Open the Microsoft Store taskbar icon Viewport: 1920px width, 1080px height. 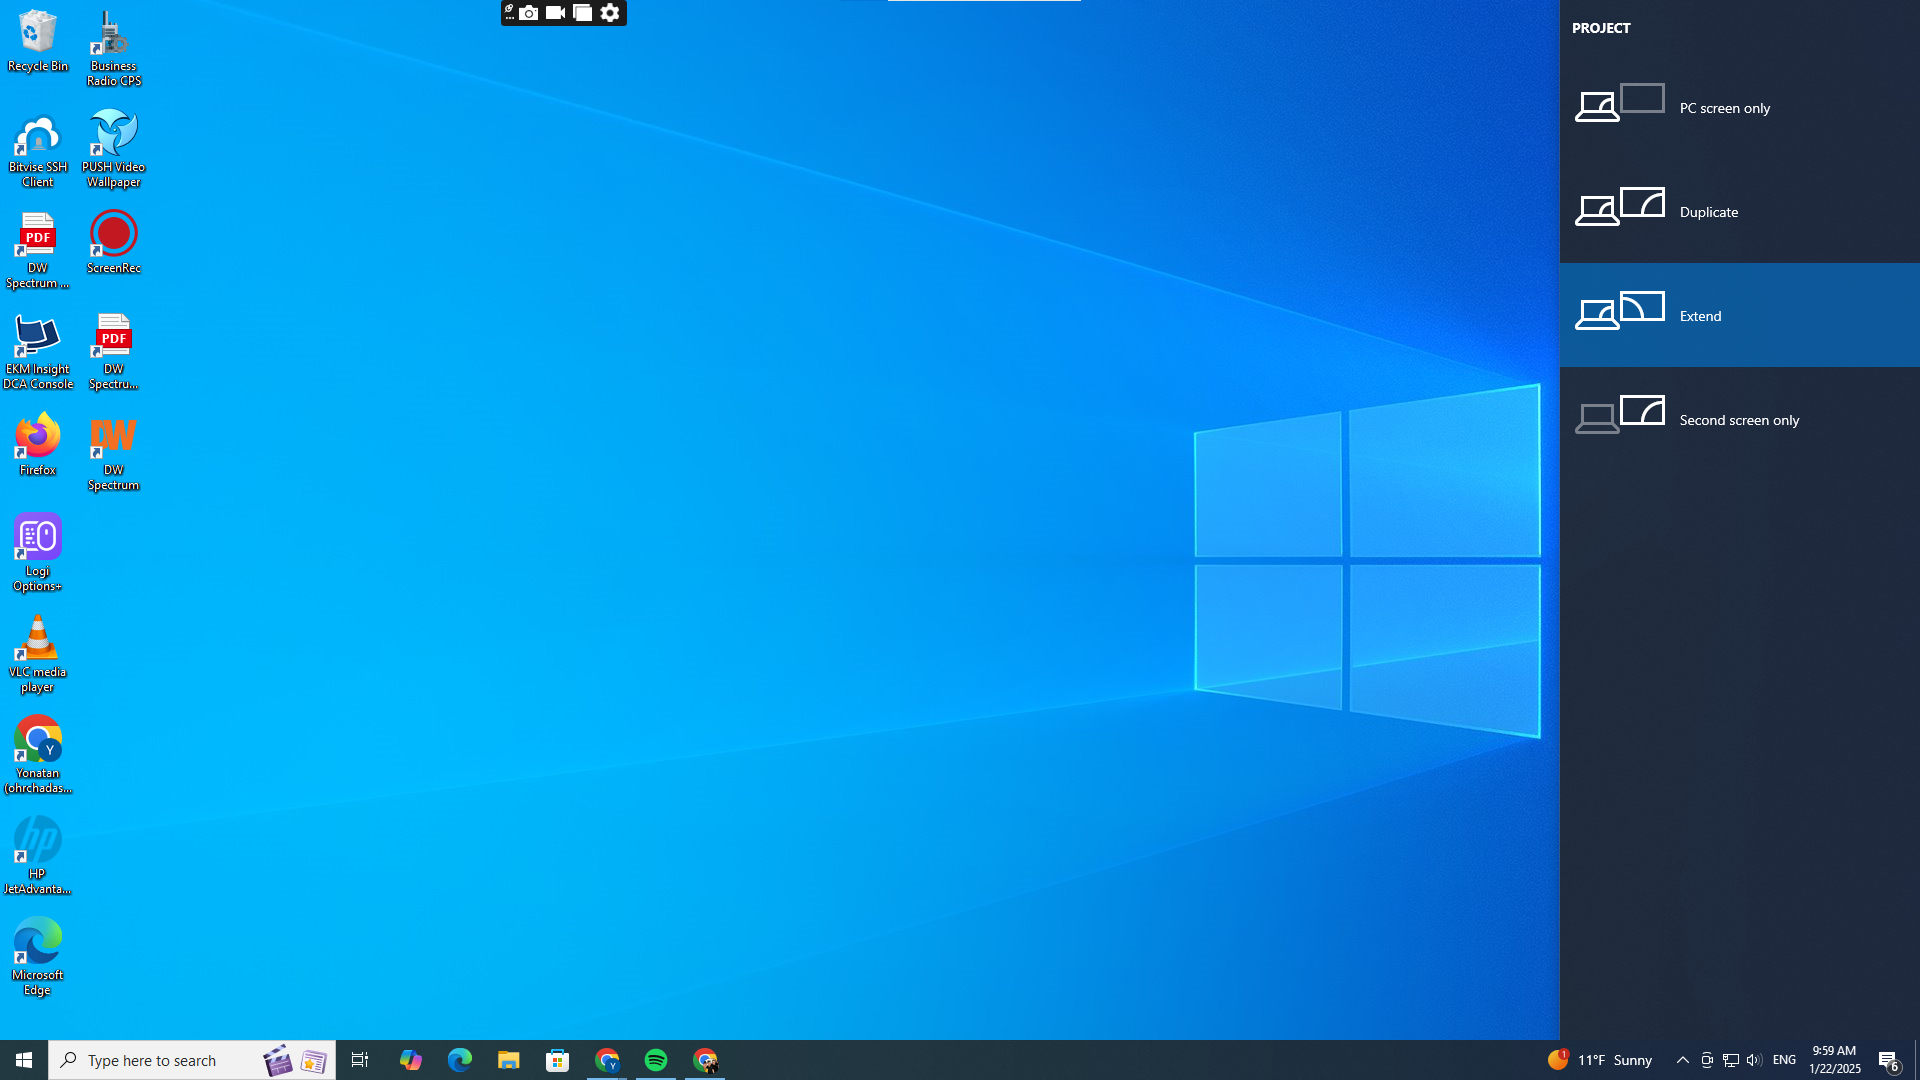click(557, 1060)
